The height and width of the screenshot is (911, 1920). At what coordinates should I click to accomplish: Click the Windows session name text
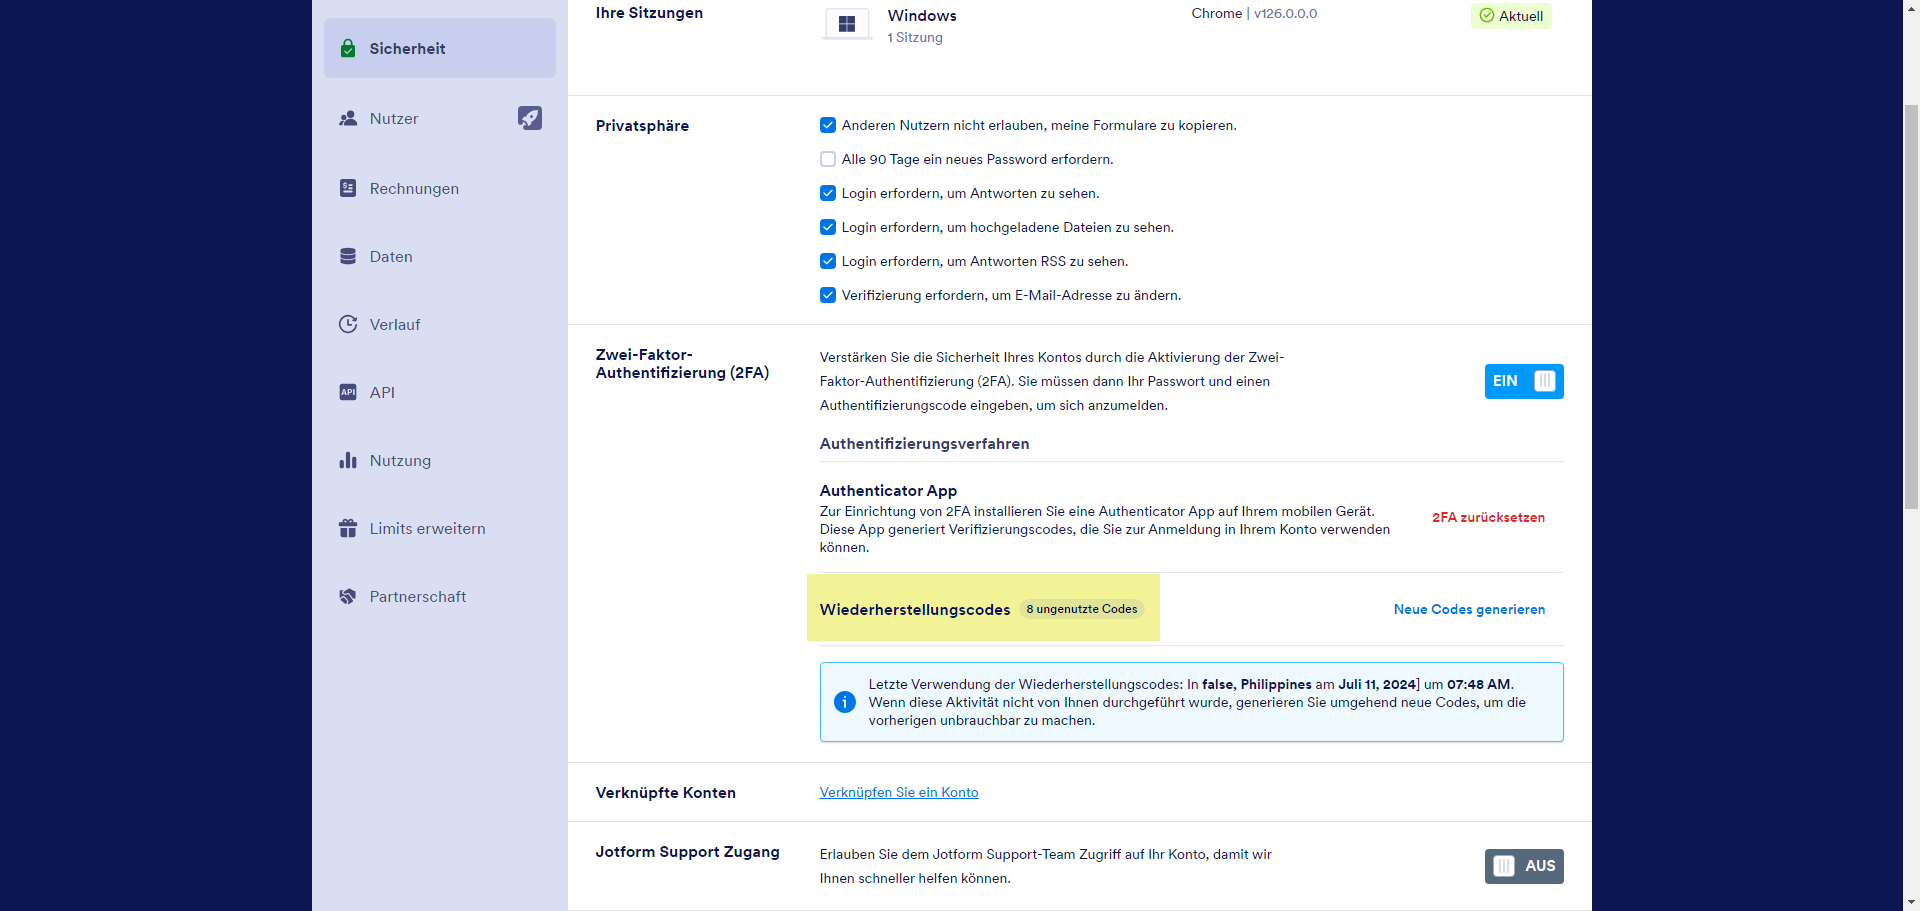tap(922, 15)
